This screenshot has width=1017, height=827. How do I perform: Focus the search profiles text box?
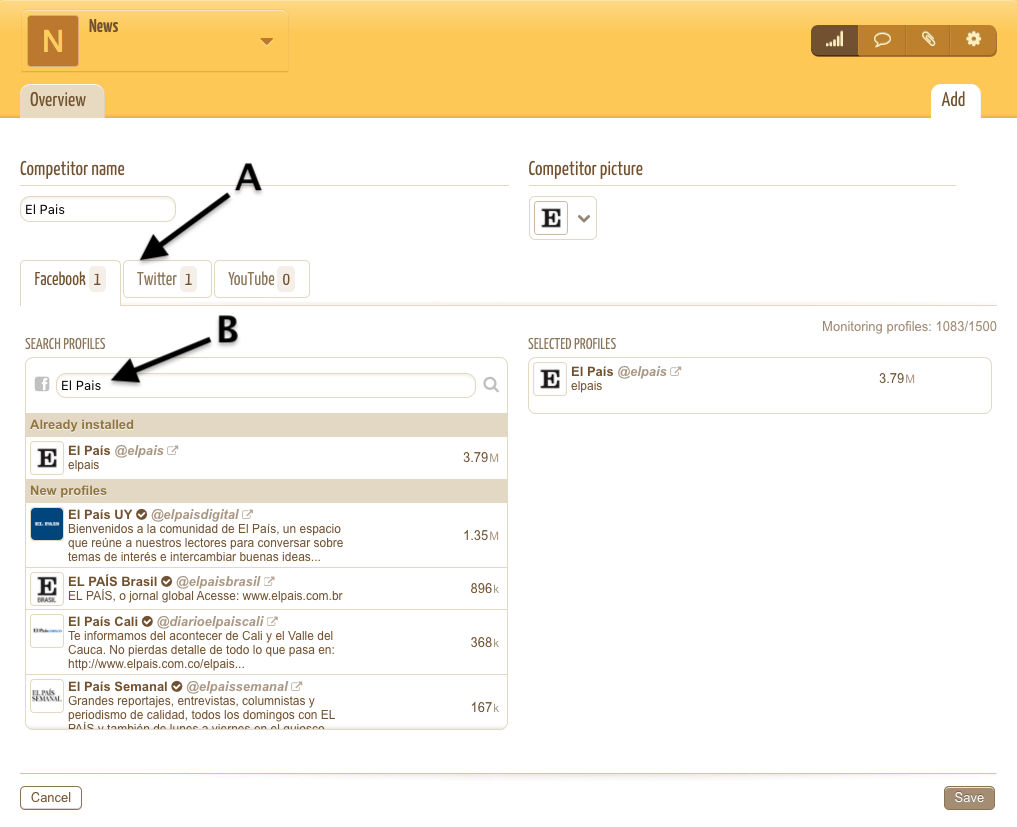[x=266, y=385]
